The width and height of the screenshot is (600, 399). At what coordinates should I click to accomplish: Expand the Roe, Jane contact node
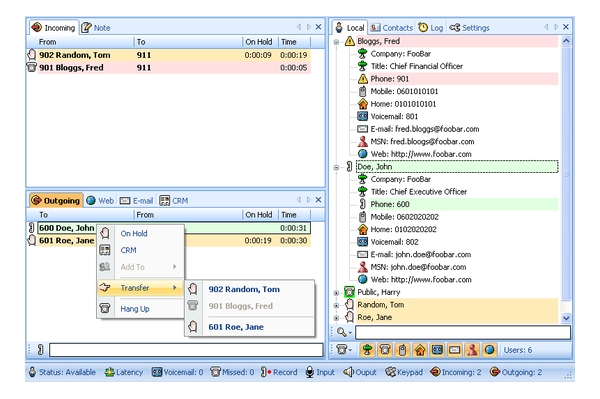click(336, 318)
